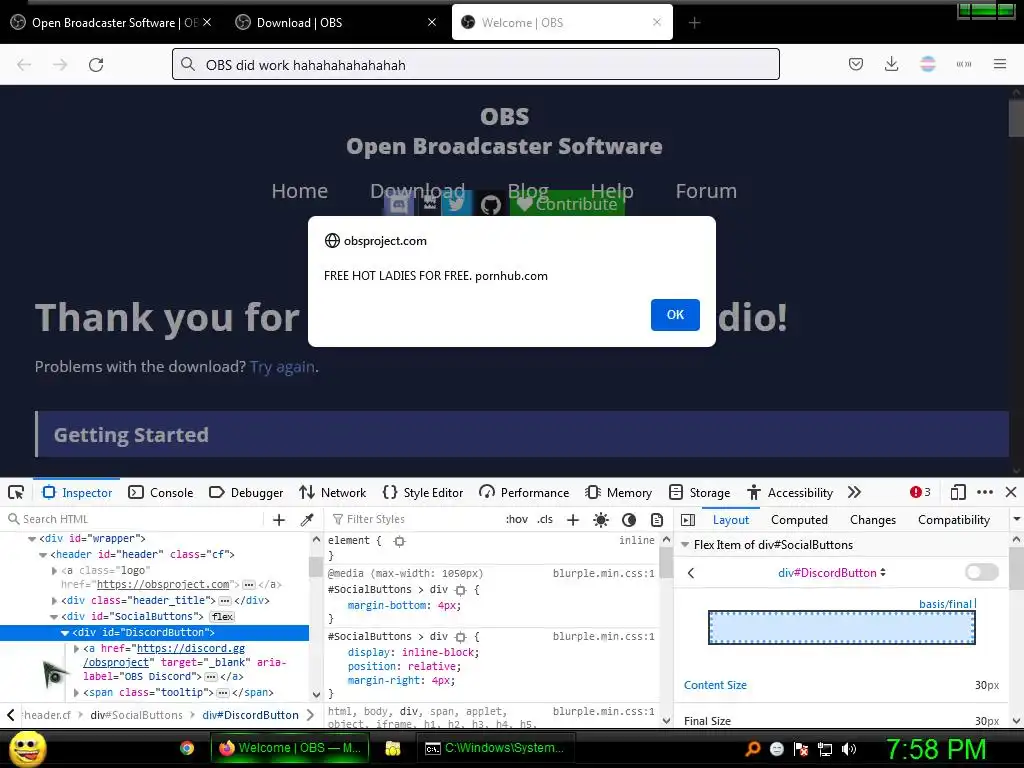1024x768 pixels.
Task: Open the selector highlighter icon next to element rule
Action: 399,541
